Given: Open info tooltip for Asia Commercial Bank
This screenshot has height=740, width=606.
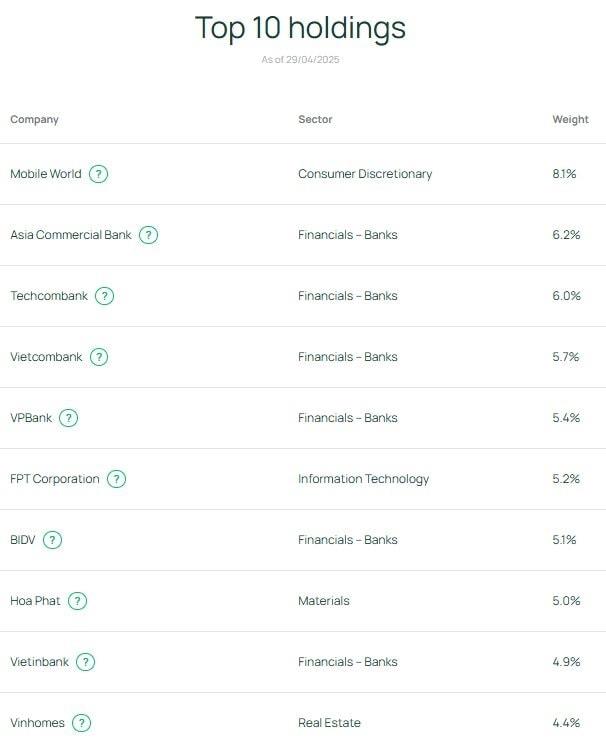Looking at the screenshot, I should coord(148,235).
